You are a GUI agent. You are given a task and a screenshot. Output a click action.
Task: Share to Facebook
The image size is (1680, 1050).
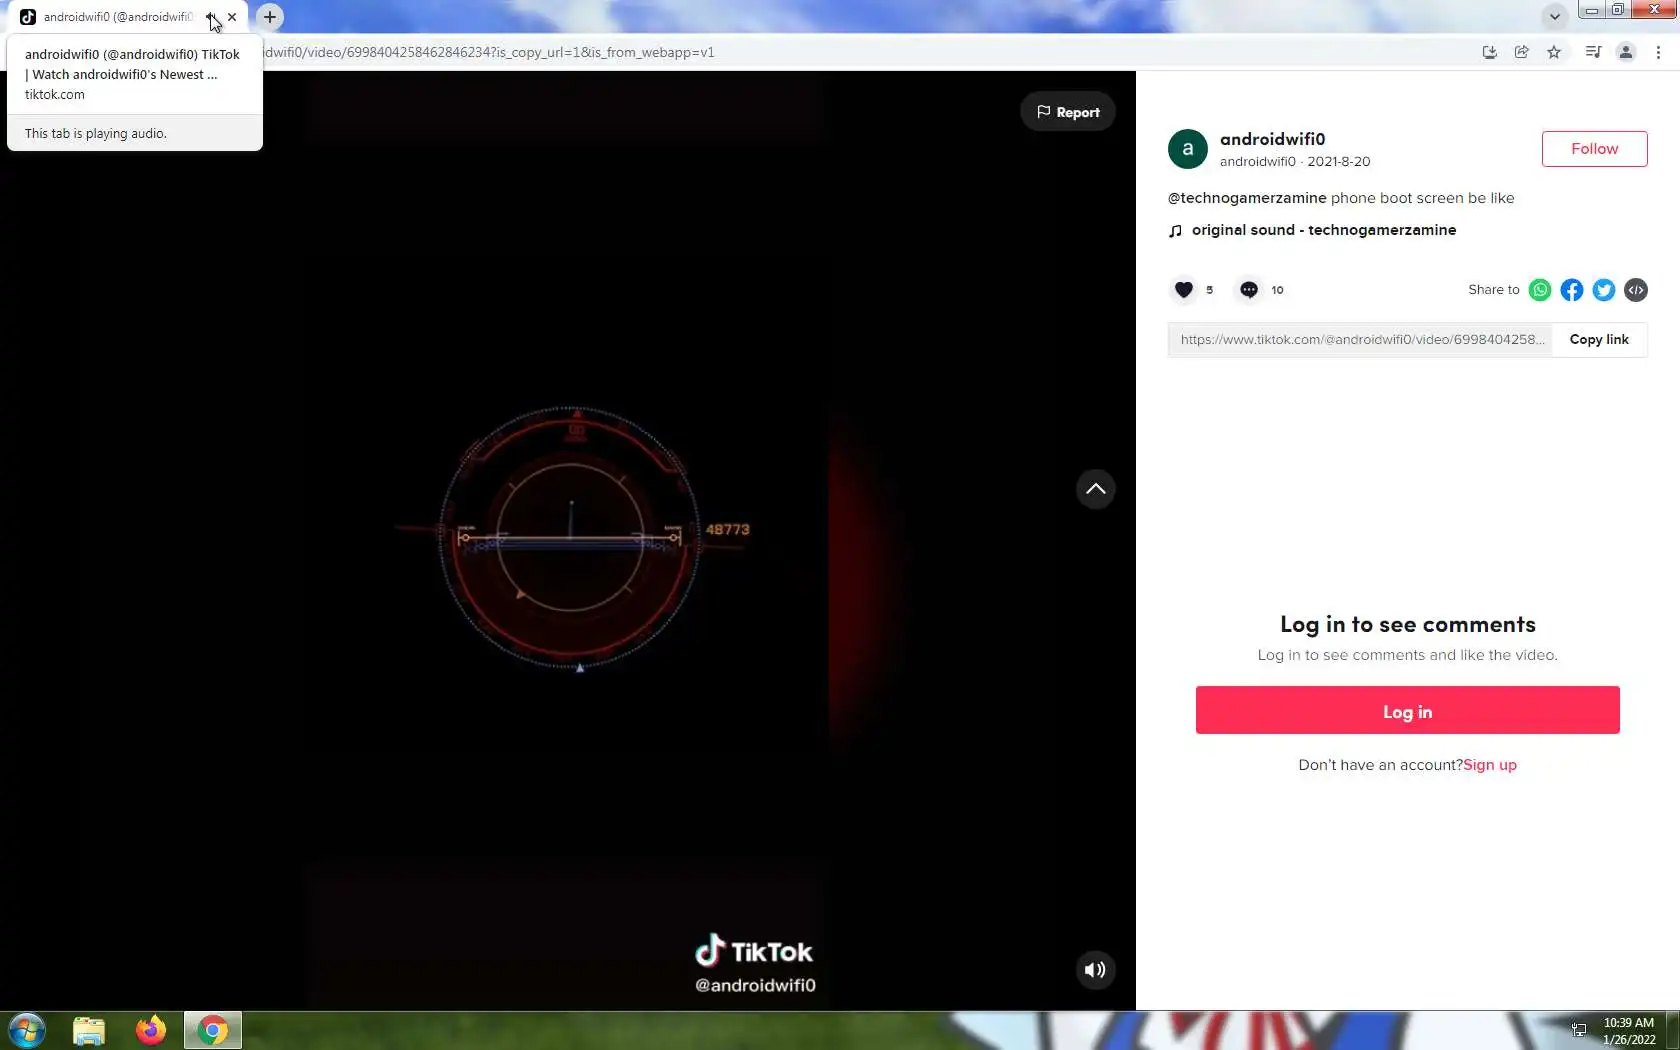(x=1572, y=290)
